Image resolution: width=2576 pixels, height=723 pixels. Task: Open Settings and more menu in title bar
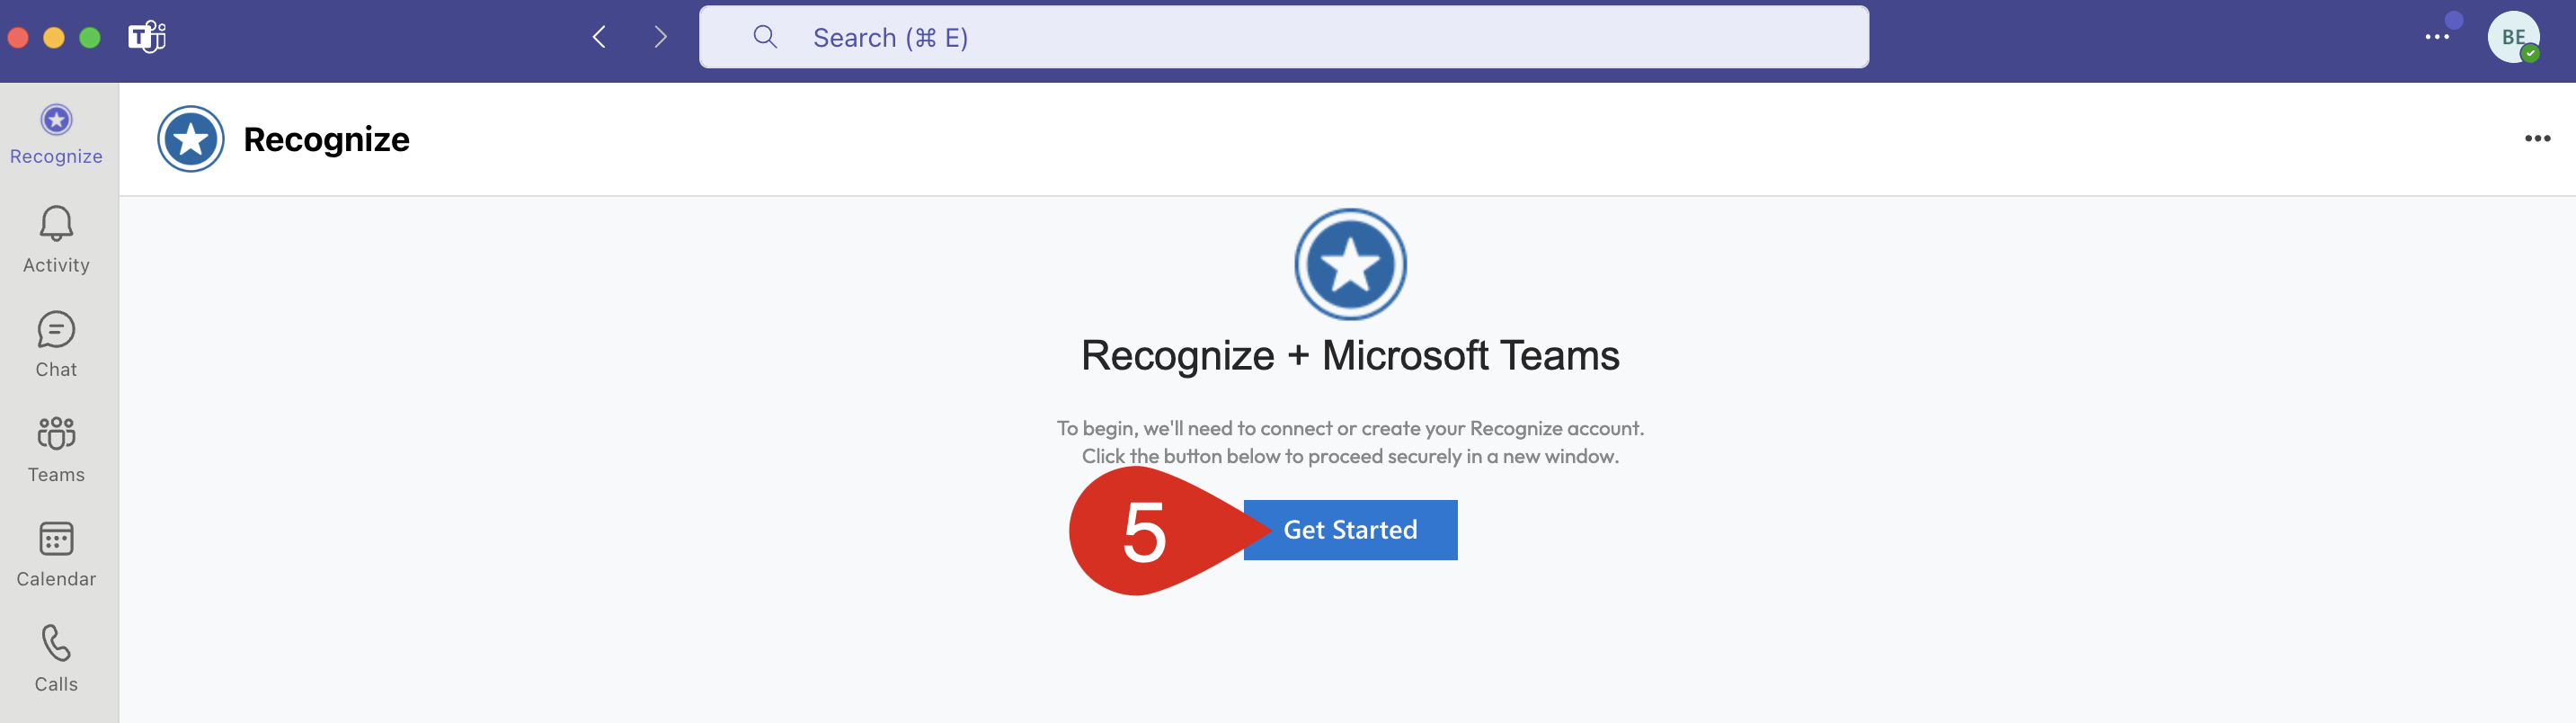[2436, 38]
